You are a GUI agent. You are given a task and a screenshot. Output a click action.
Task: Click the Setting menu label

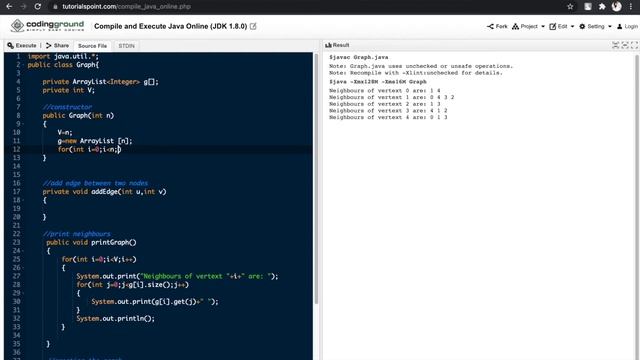[596, 26]
